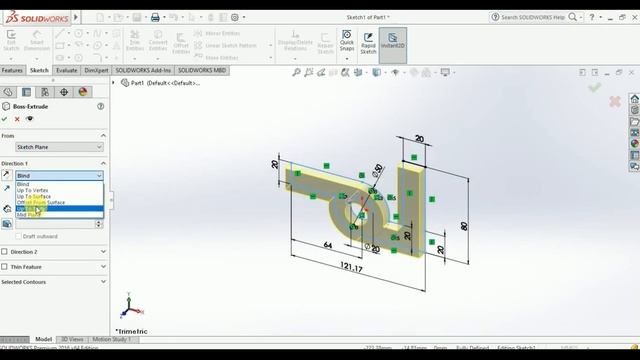Open the Hide/Show Items icon
The image size is (640, 360).
[x=395, y=73]
